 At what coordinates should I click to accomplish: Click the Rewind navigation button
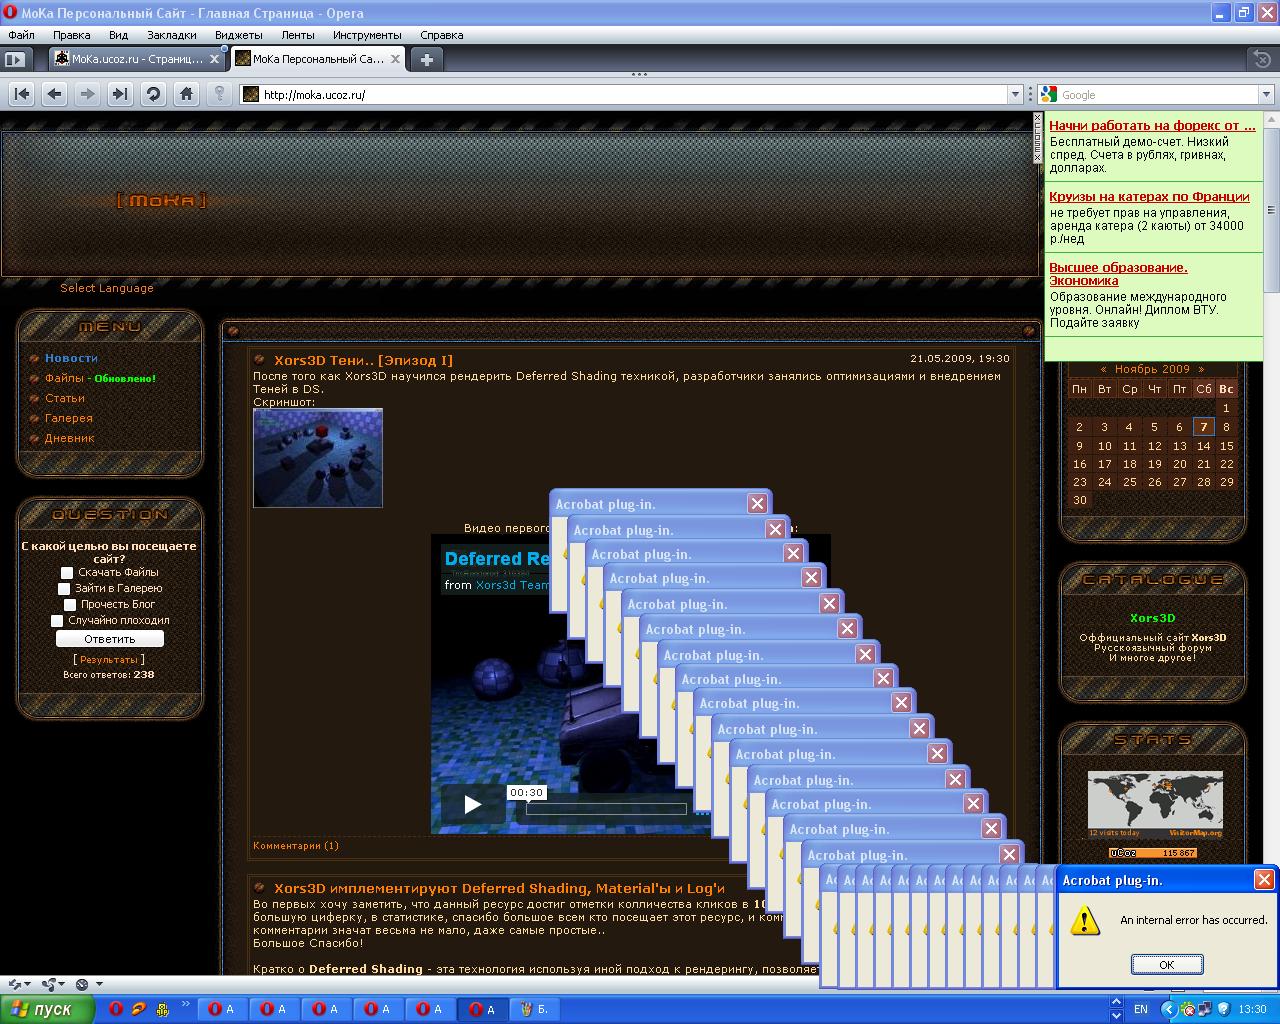pos(22,94)
